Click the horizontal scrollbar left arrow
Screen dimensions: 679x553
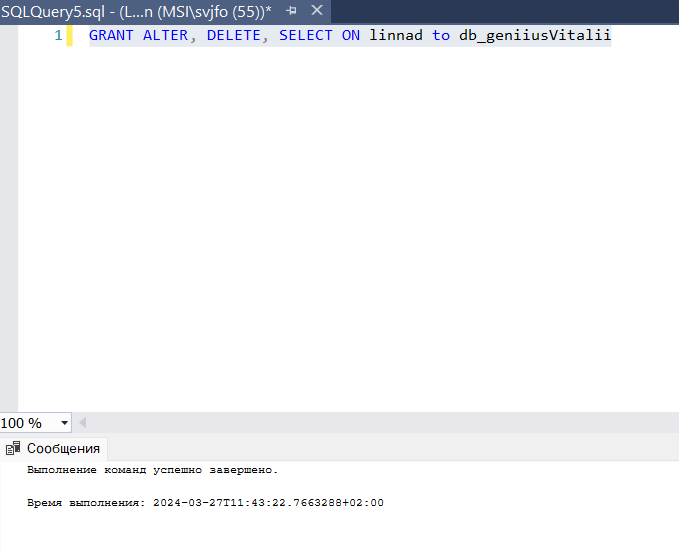point(82,423)
